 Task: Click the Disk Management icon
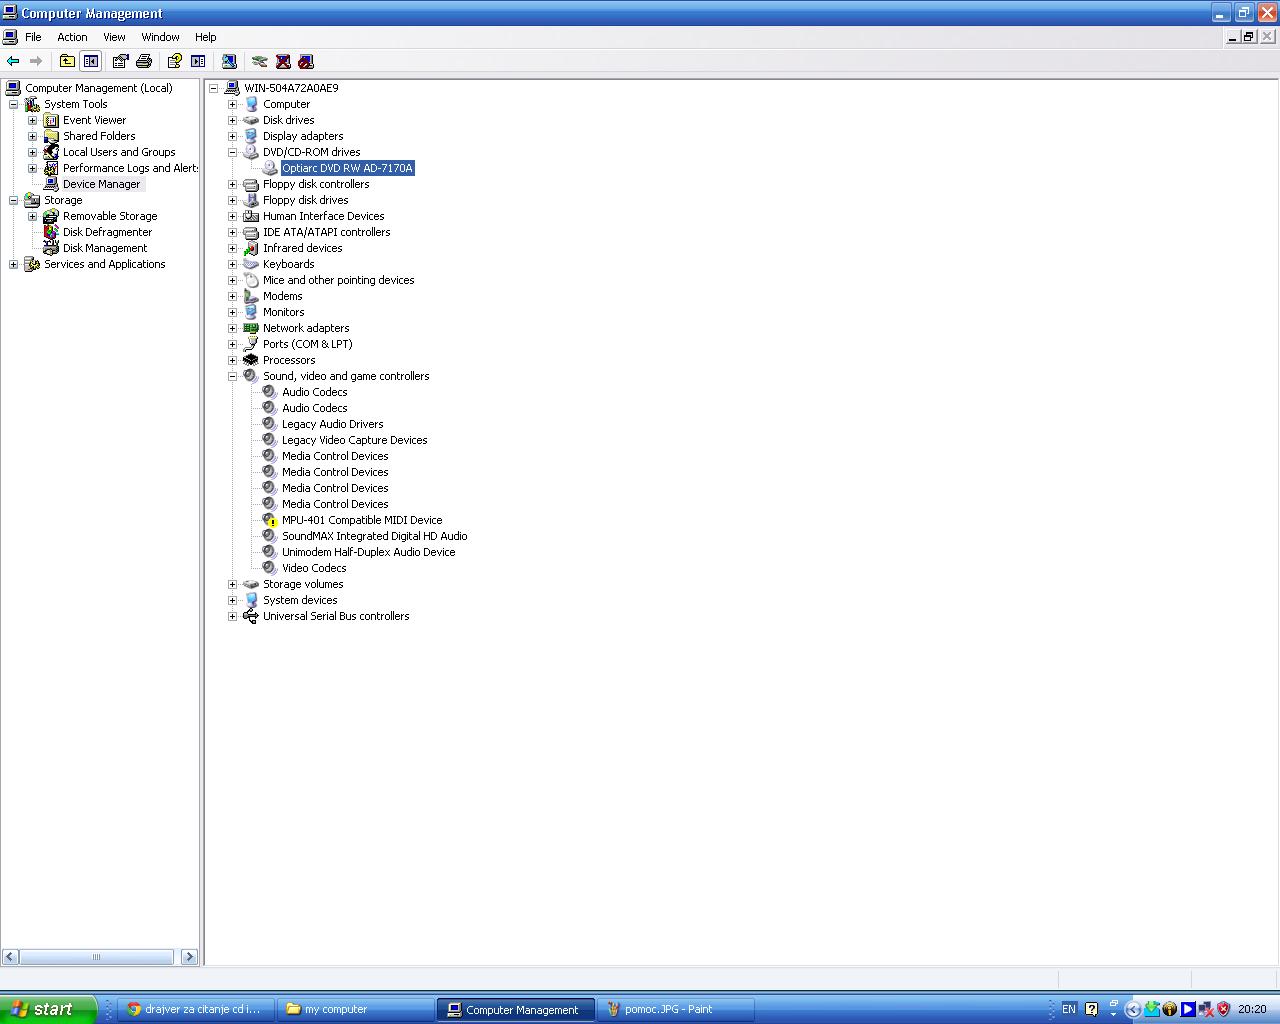pos(51,248)
